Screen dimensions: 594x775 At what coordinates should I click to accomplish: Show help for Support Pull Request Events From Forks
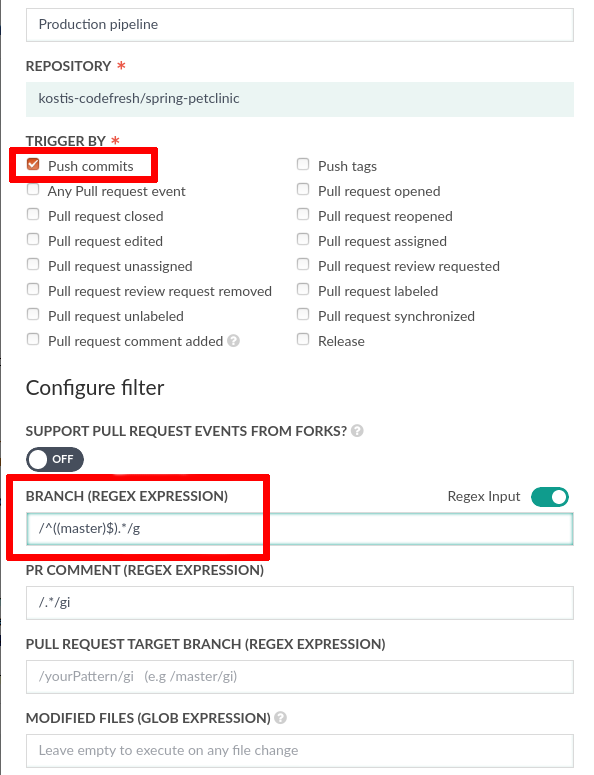tap(357, 431)
